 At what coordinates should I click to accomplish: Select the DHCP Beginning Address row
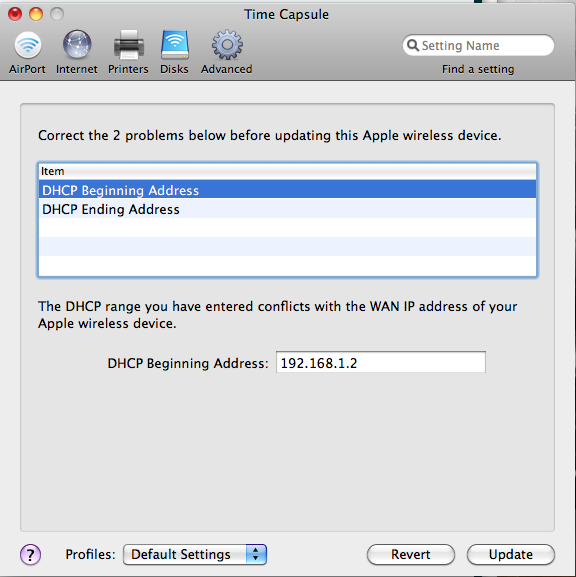287,190
